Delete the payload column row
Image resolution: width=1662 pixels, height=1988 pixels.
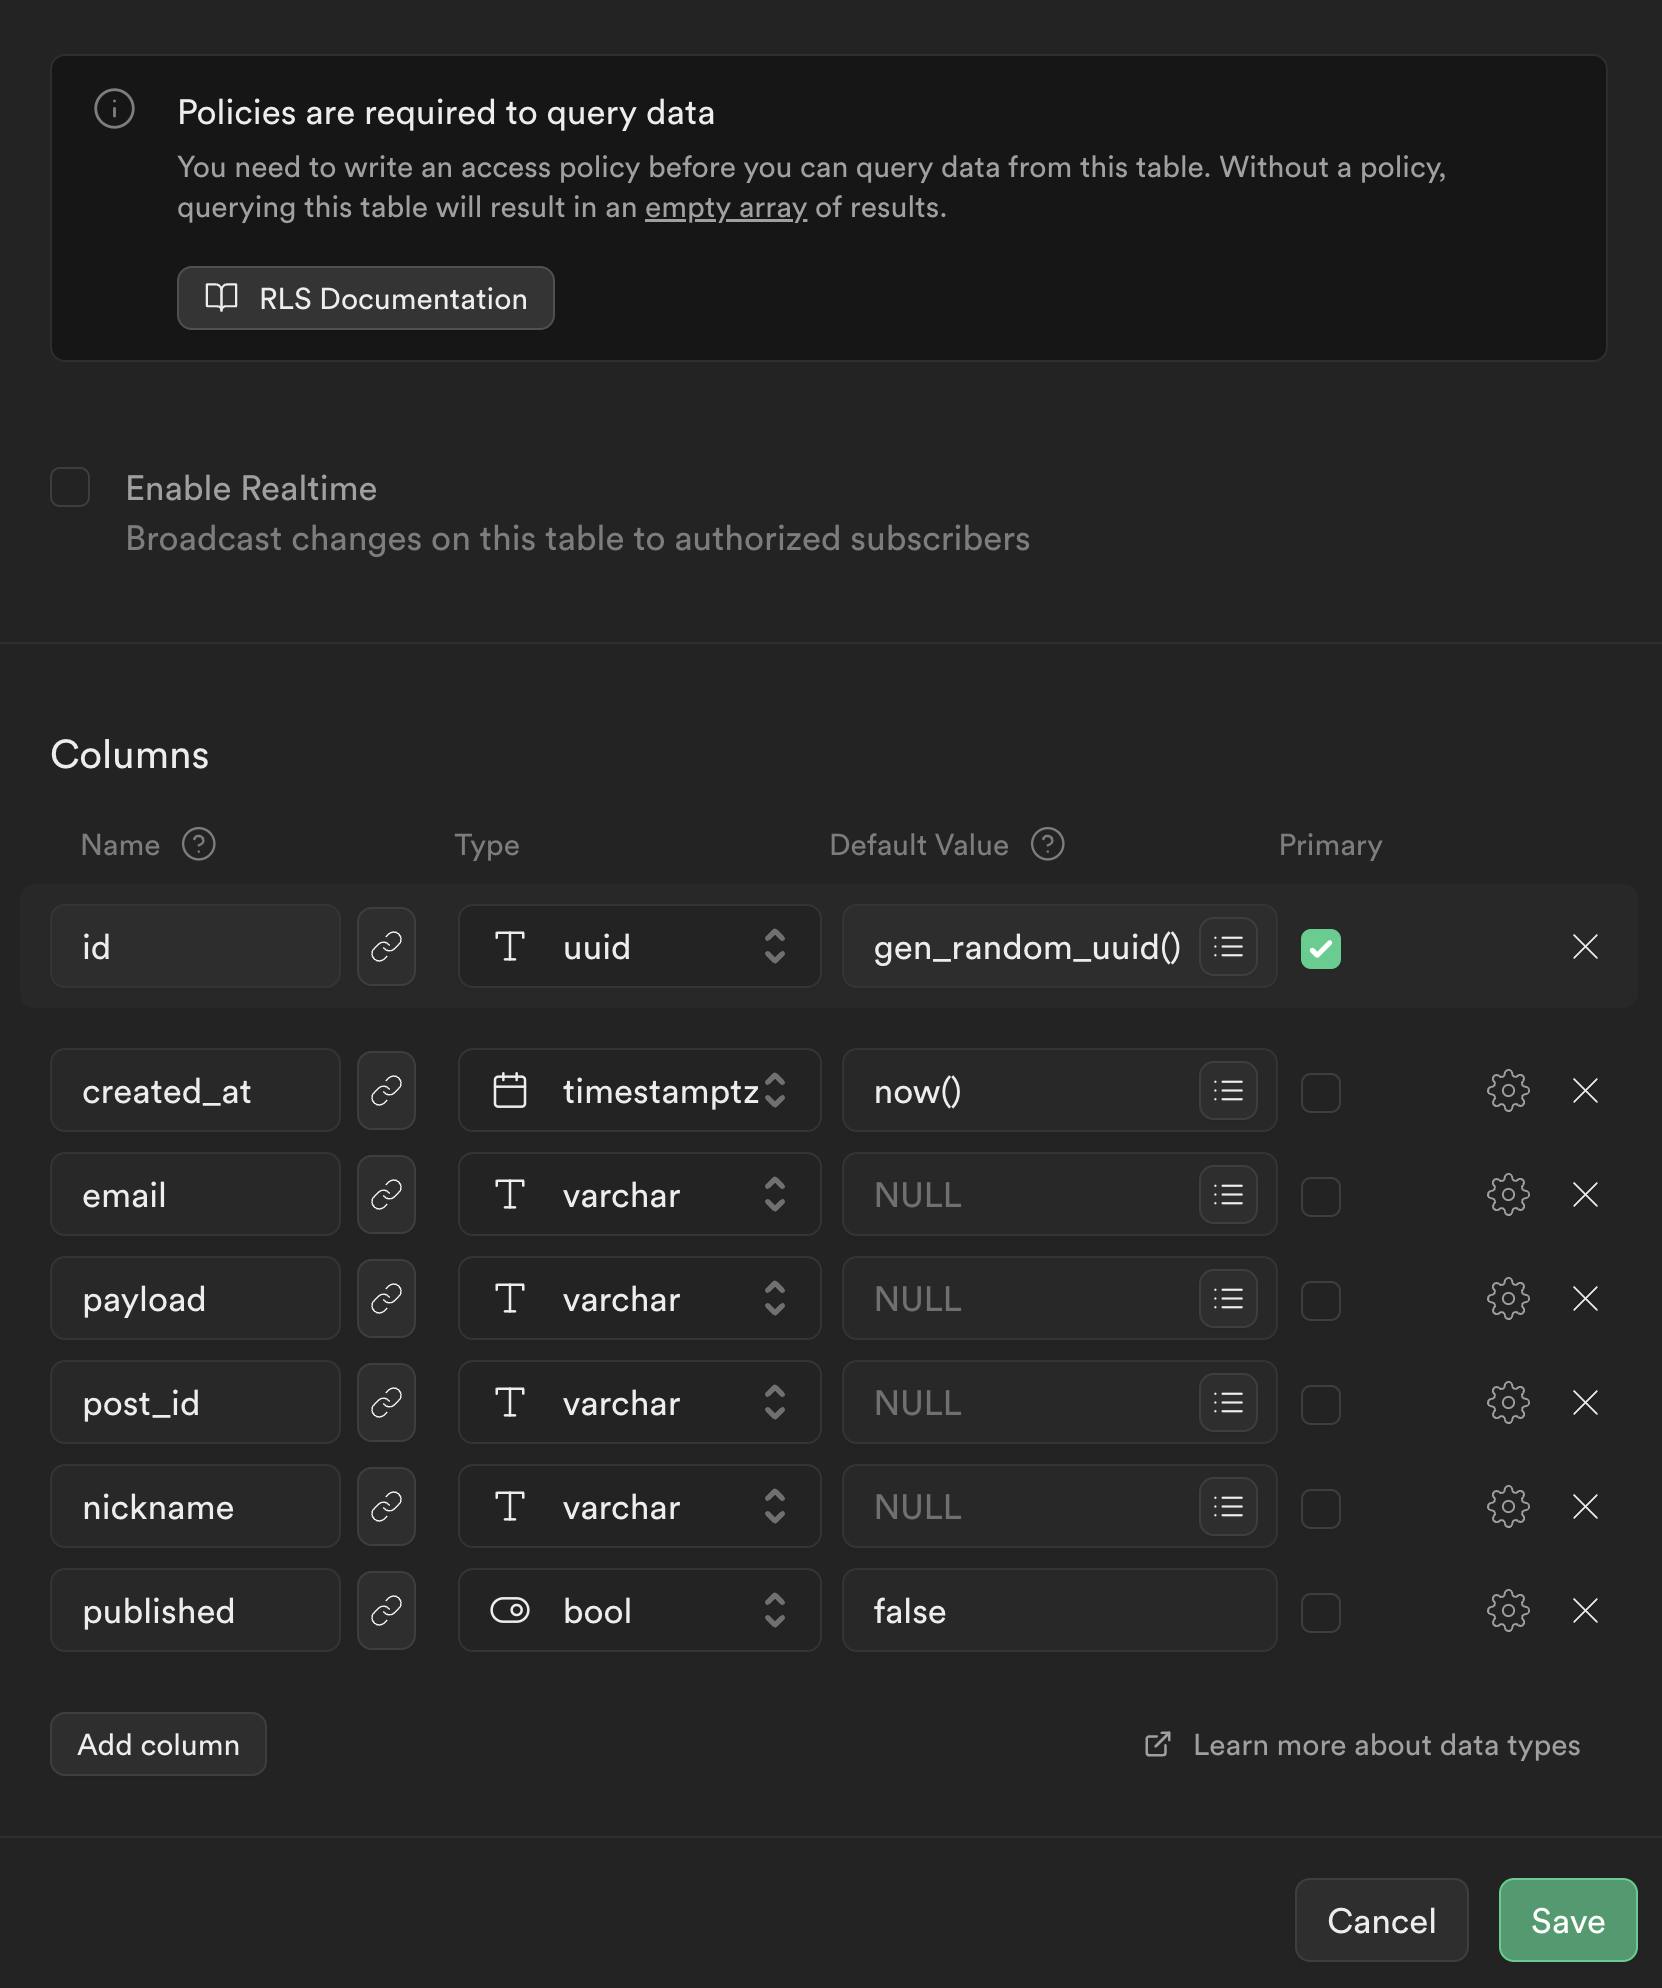pyautogui.click(x=1585, y=1298)
